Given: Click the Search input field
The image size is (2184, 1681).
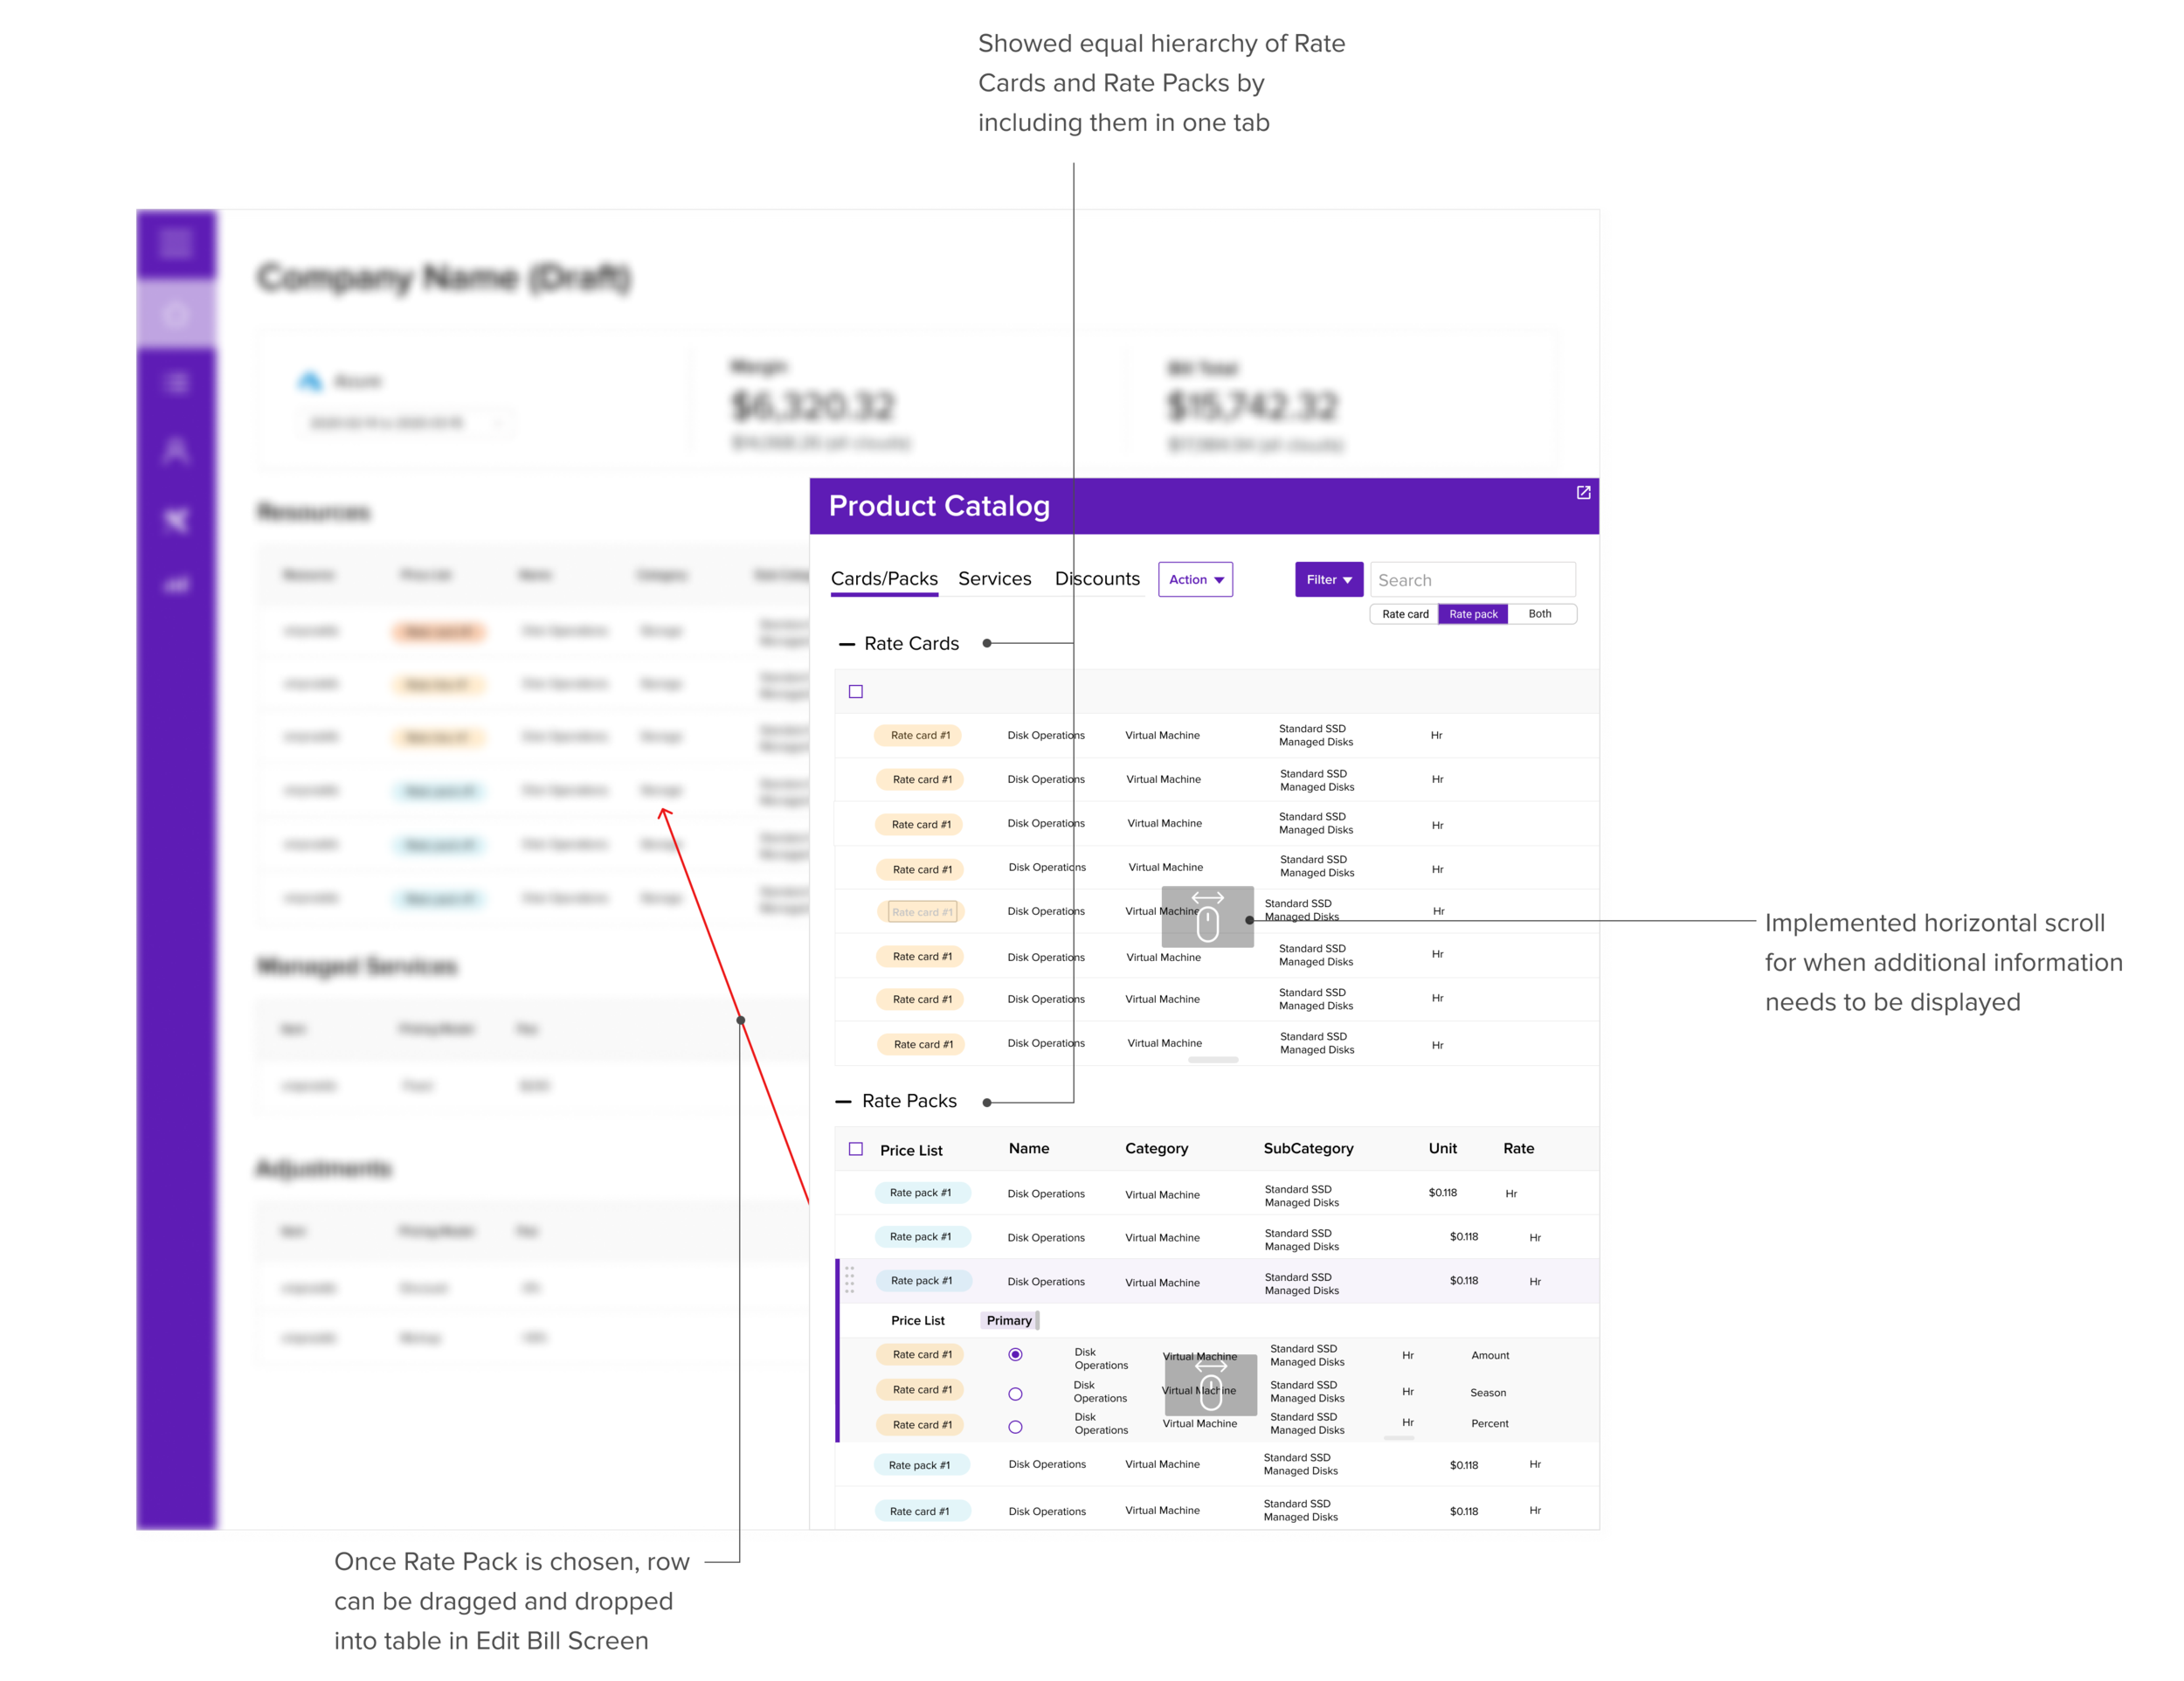Looking at the screenshot, I should pyautogui.click(x=1472, y=580).
